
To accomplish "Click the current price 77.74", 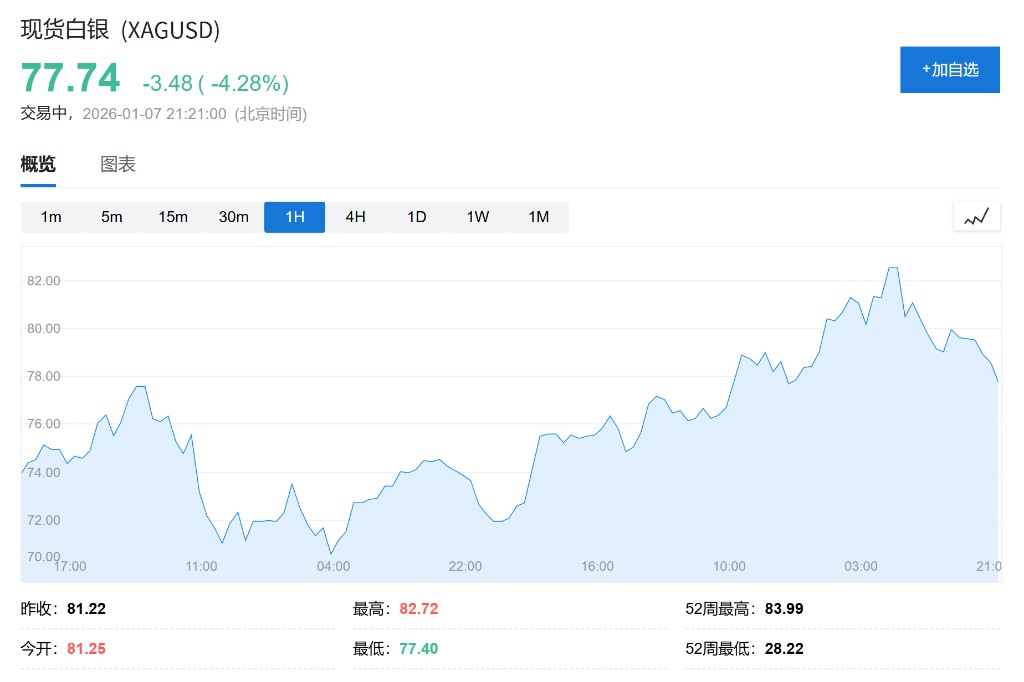I will [x=70, y=78].
